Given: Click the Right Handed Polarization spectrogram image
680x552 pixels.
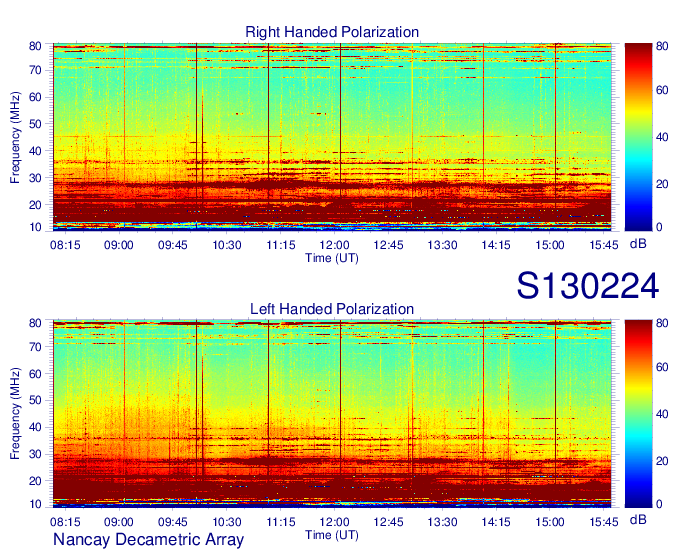Looking at the screenshot, I should tap(332, 137).
